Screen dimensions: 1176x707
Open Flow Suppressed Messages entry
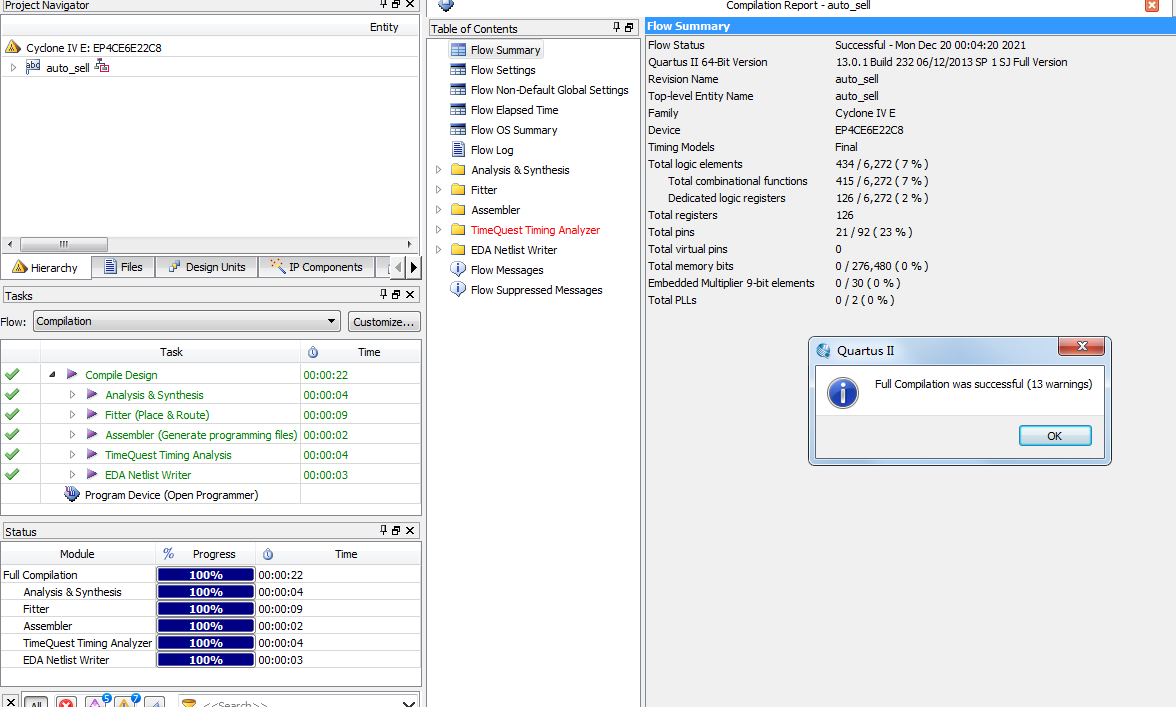pyautogui.click(x=536, y=290)
